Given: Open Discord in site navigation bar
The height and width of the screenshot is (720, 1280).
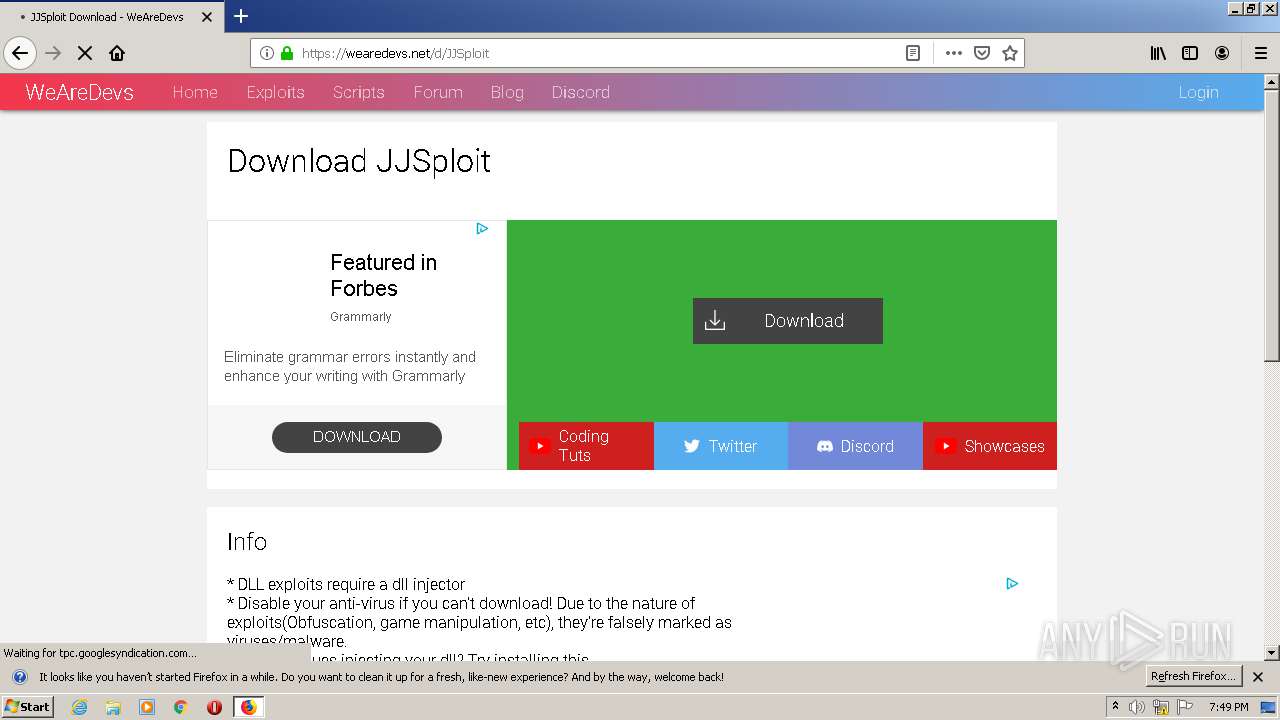Looking at the screenshot, I should tap(580, 92).
